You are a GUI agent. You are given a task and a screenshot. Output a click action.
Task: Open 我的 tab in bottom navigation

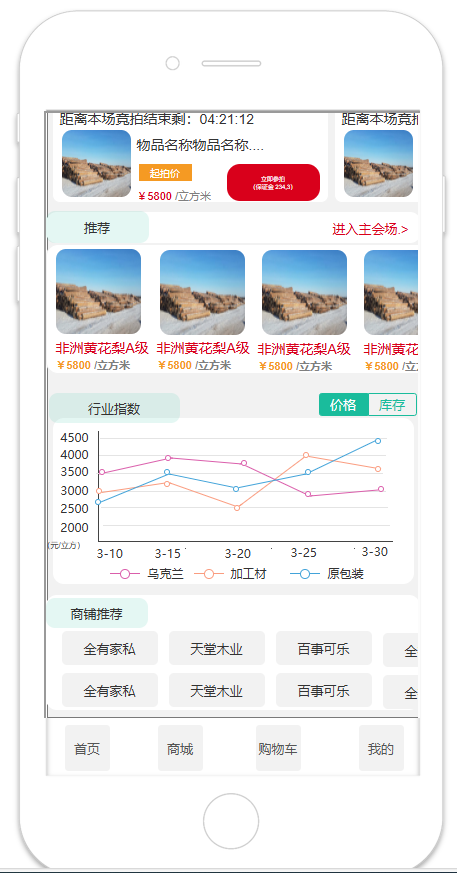(x=381, y=748)
